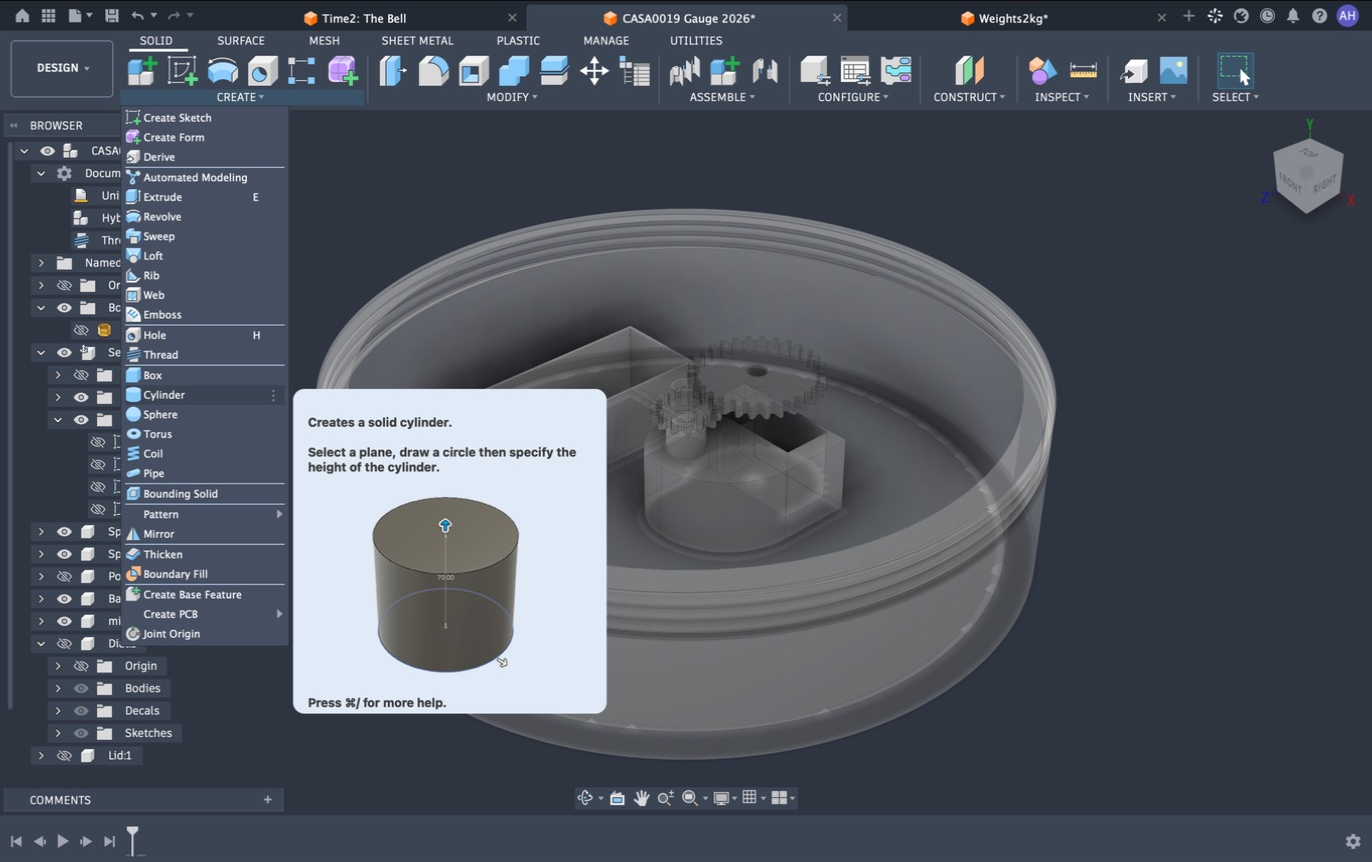Hide the Sketches folder via its eye icon
The height and width of the screenshot is (862, 1372).
click(81, 733)
